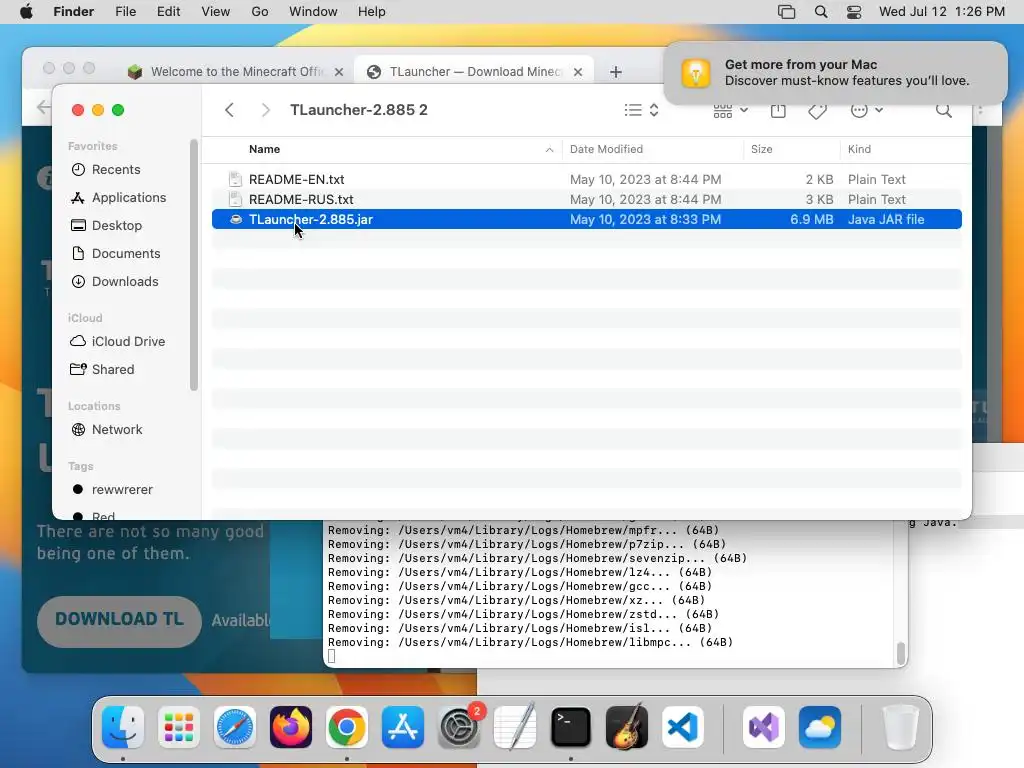Open the Go menu
Viewport: 1024px width, 768px height.
[260, 12]
